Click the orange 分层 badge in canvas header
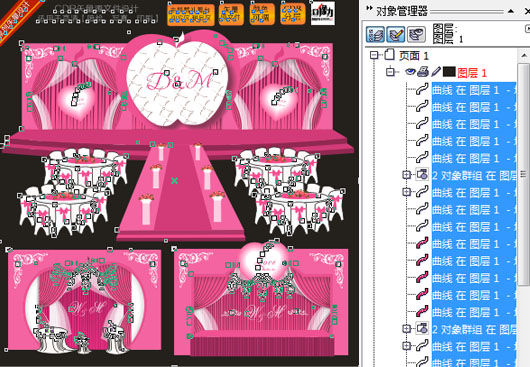 click(x=293, y=14)
